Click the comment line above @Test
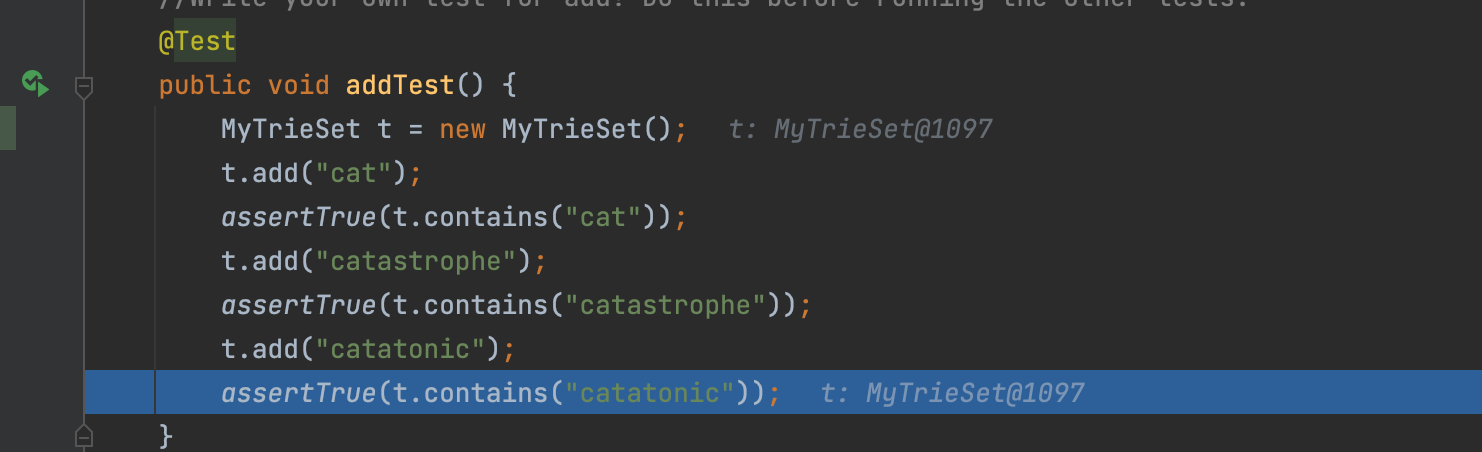The image size is (1482, 452). coord(700,5)
